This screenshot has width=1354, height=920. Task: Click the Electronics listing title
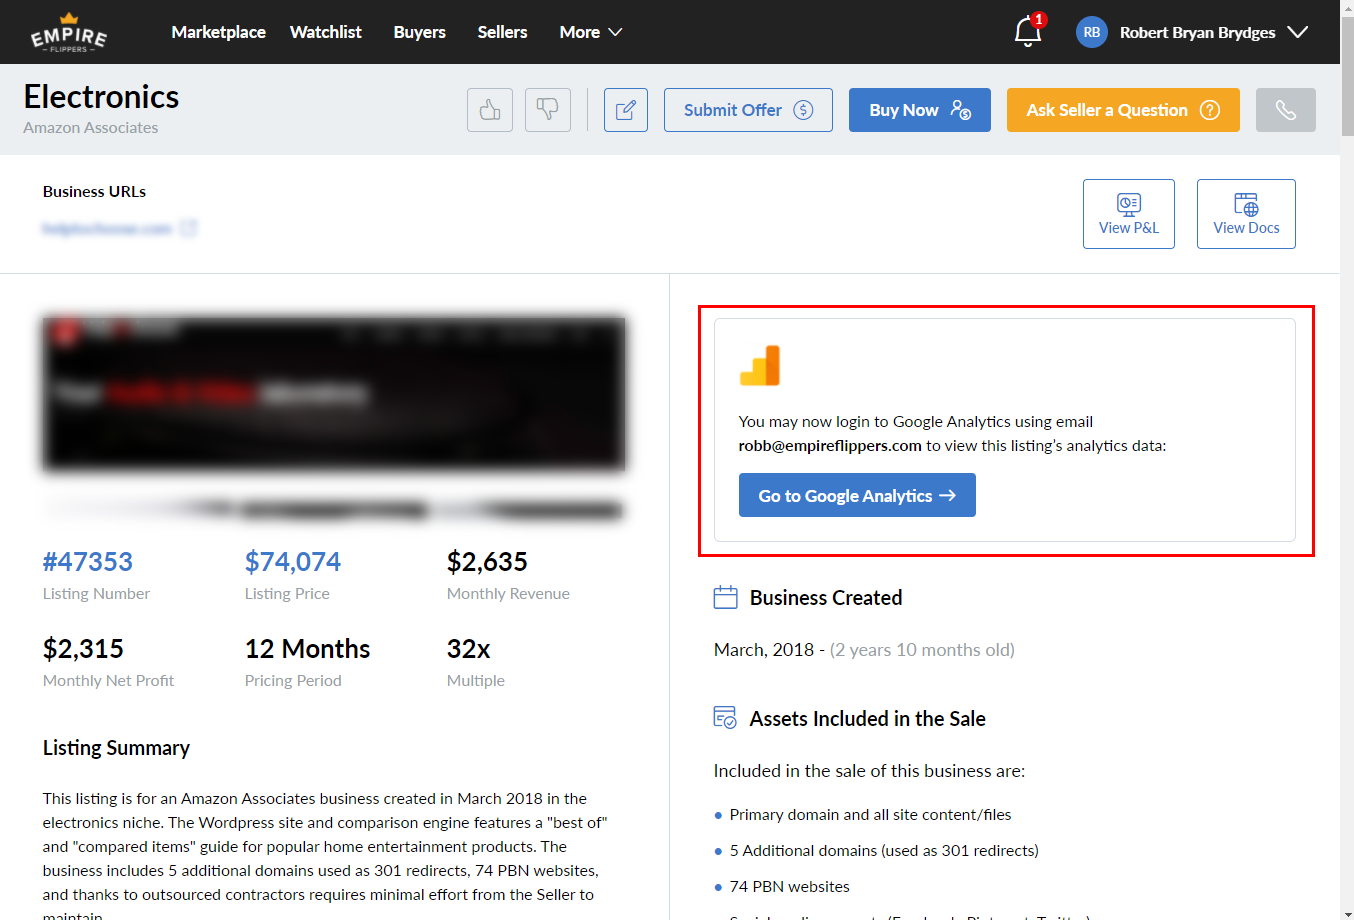(x=101, y=97)
